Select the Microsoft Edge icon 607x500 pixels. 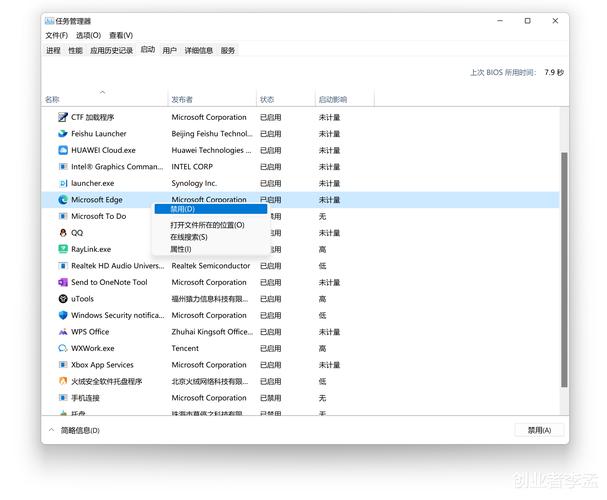point(63,200)
